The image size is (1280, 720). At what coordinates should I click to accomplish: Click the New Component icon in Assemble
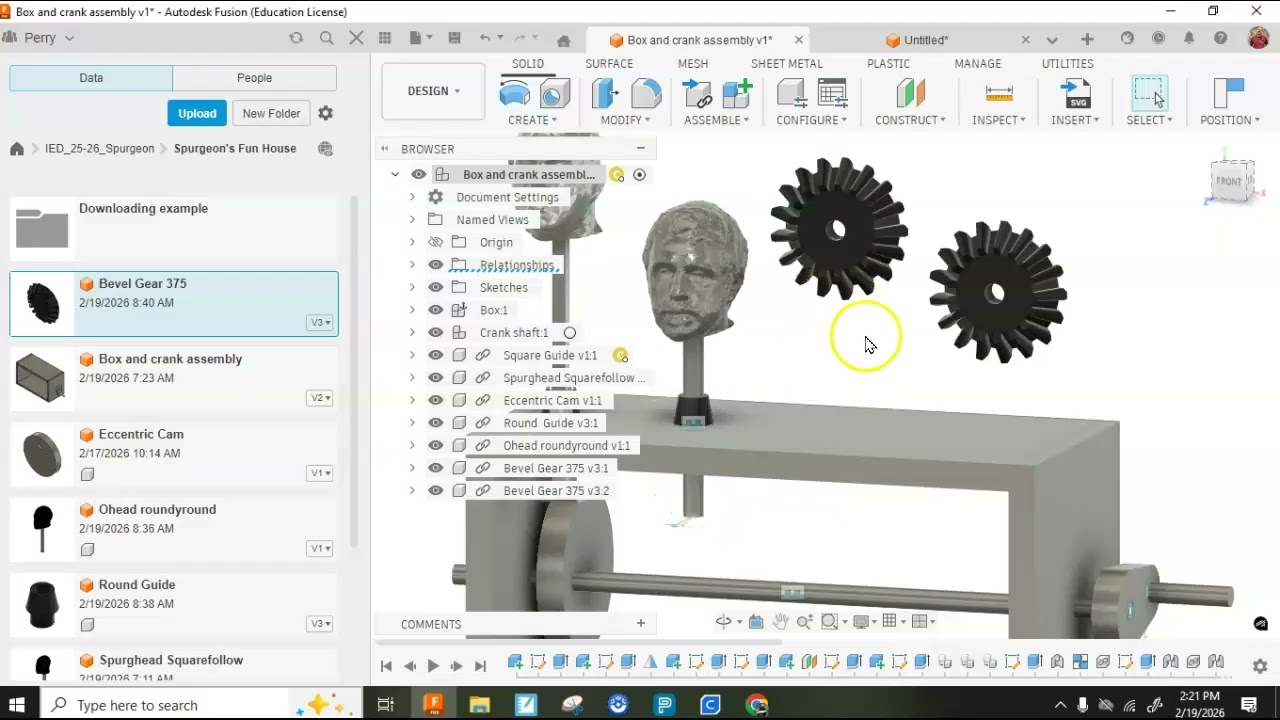(737, 93)
